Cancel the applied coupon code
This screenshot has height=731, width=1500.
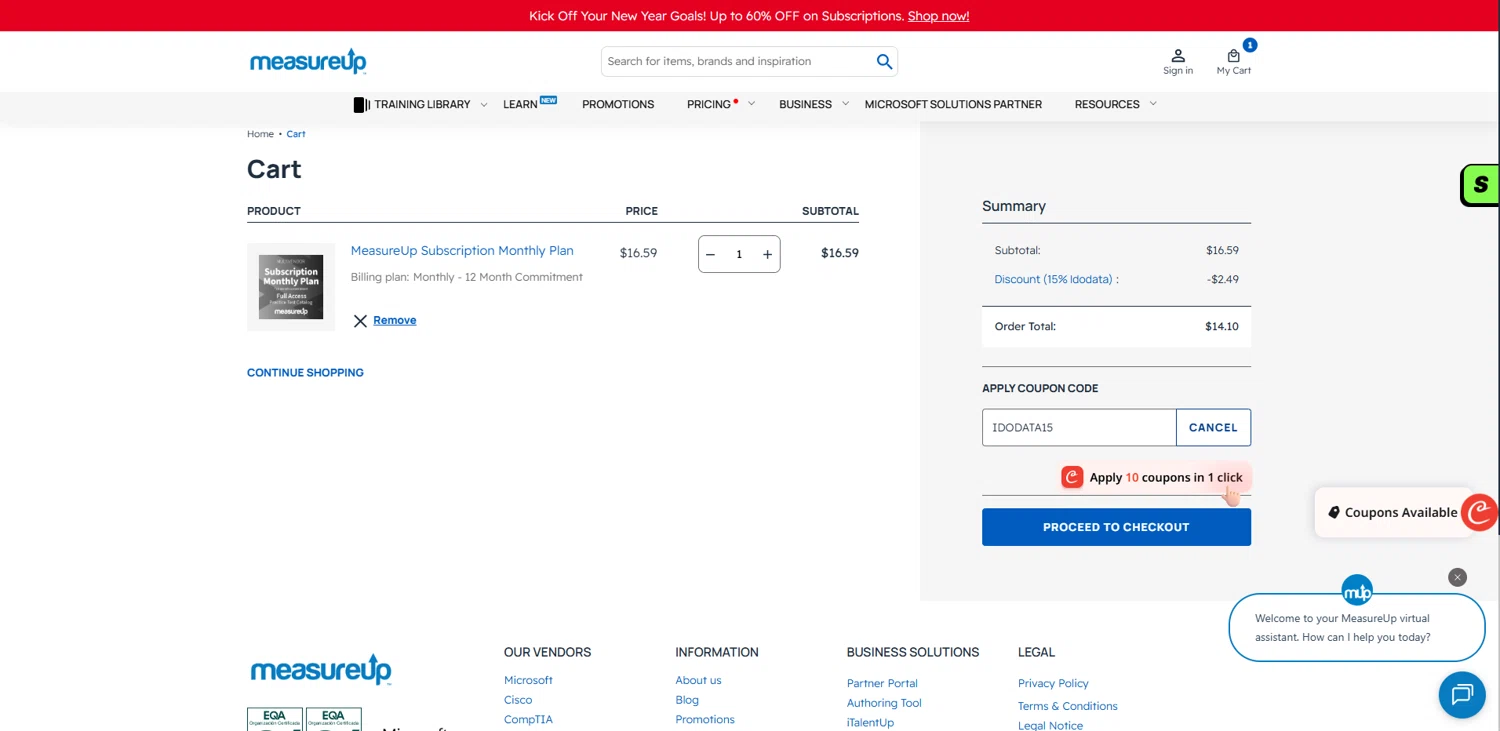pyautogui.click(x=1213, y=428)
